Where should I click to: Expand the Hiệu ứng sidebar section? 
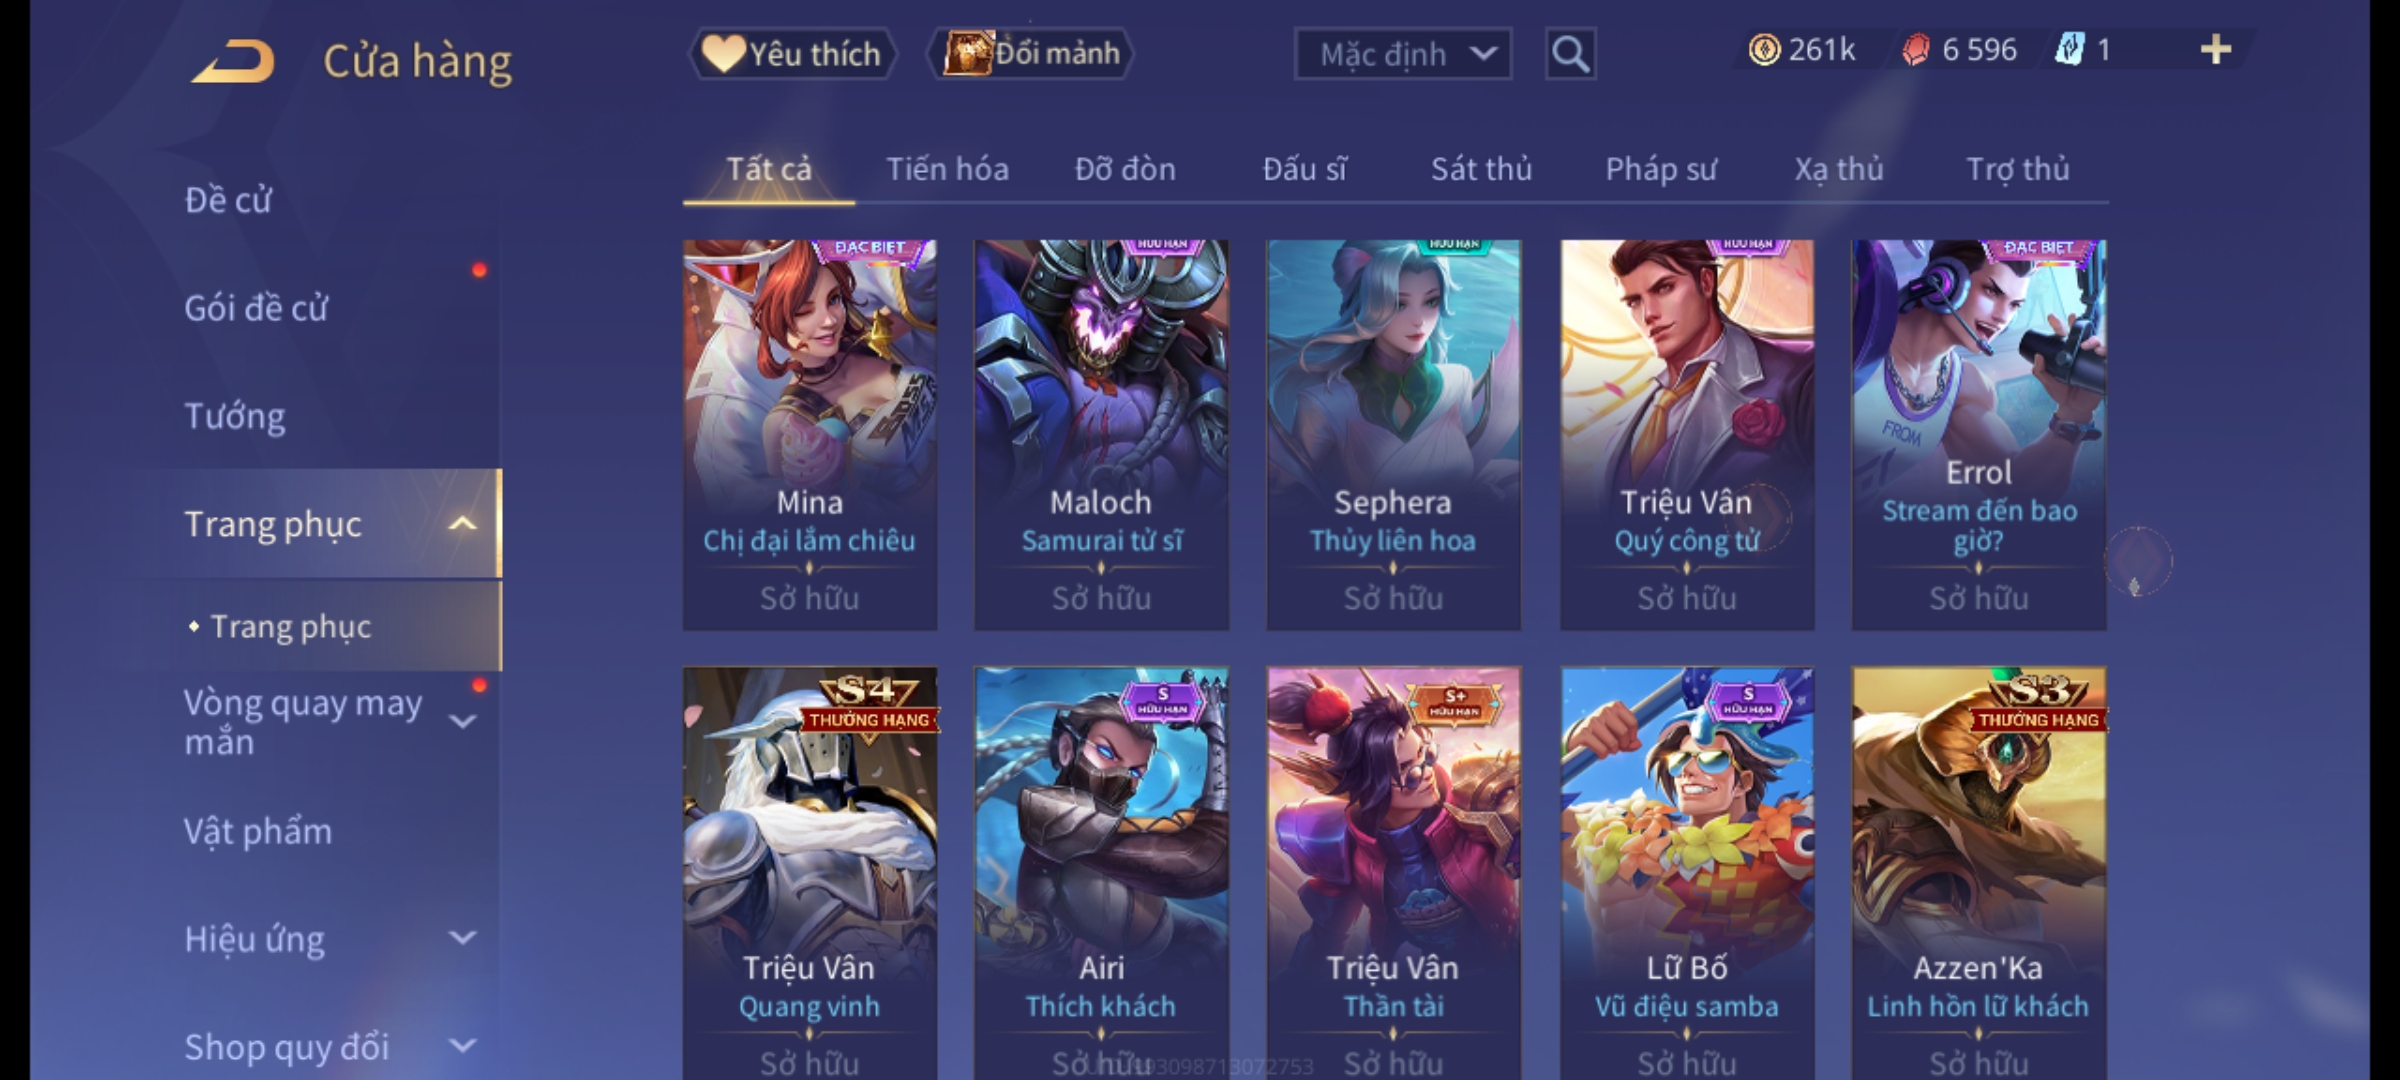pos(462,938)
